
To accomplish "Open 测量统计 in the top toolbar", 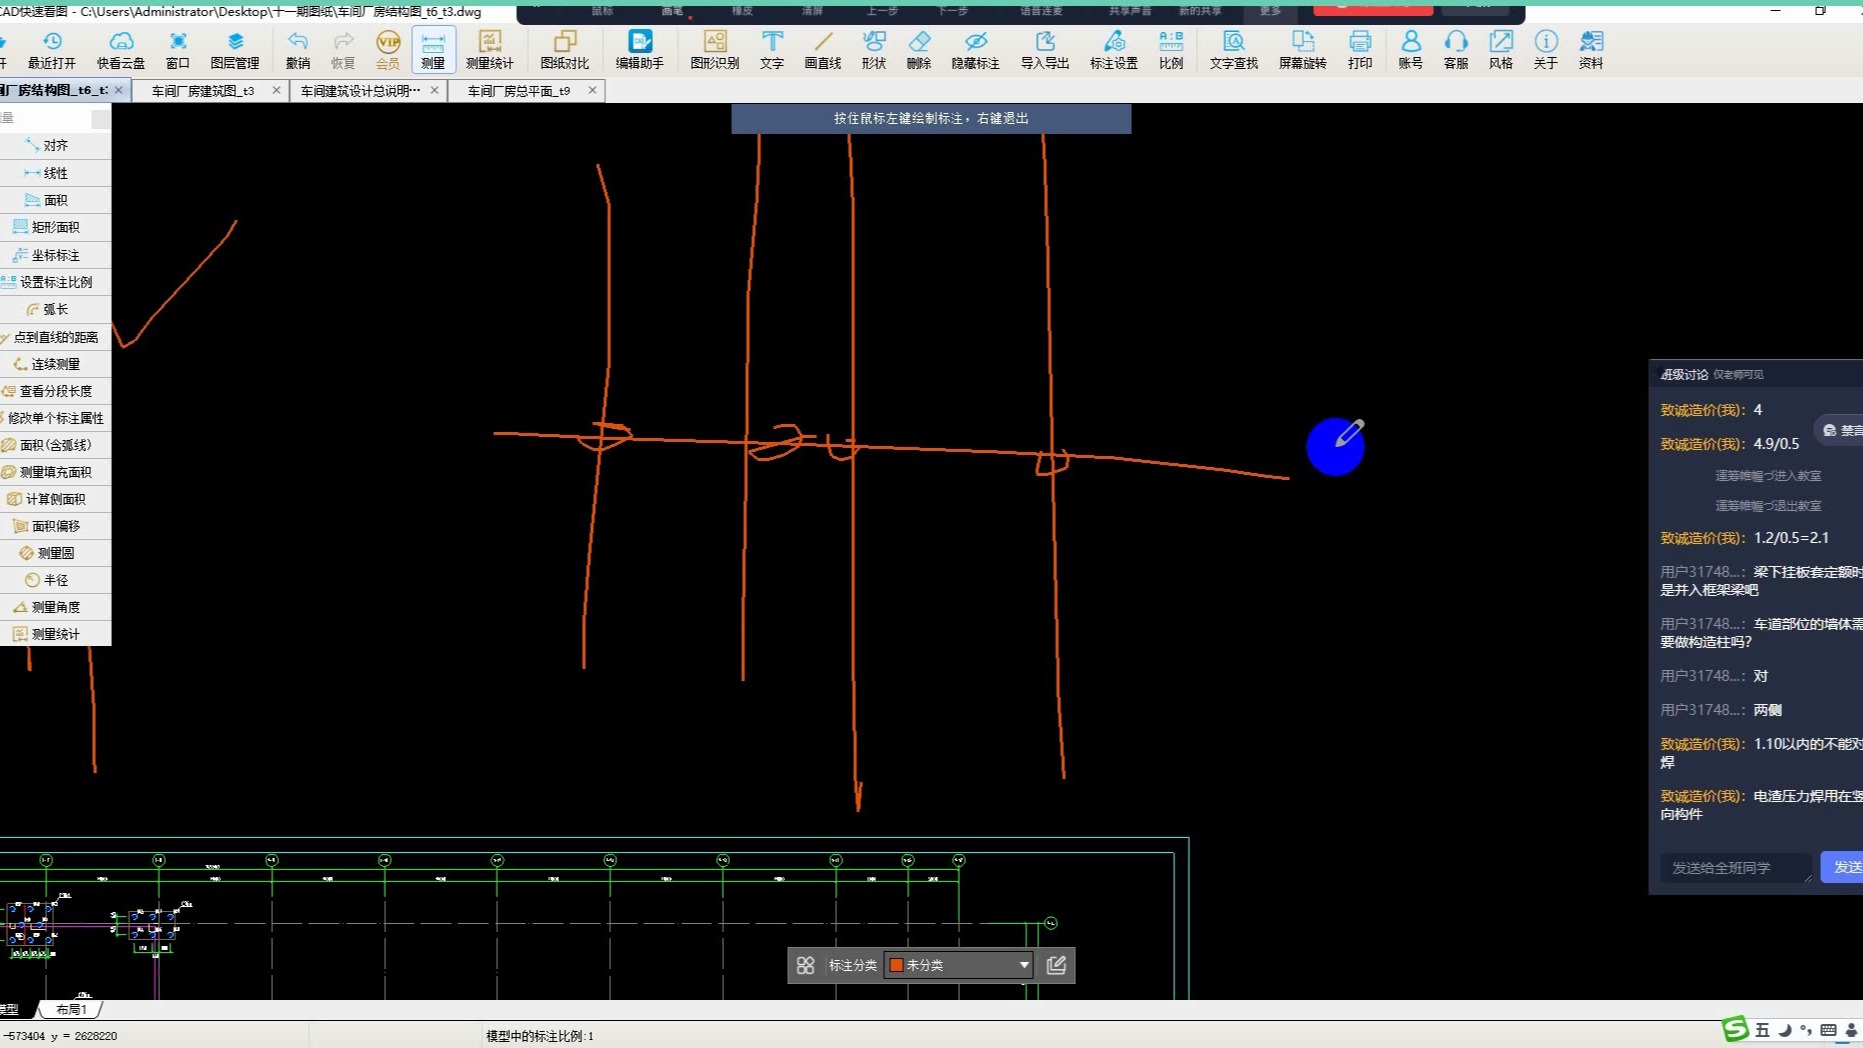I will (489, 50).
